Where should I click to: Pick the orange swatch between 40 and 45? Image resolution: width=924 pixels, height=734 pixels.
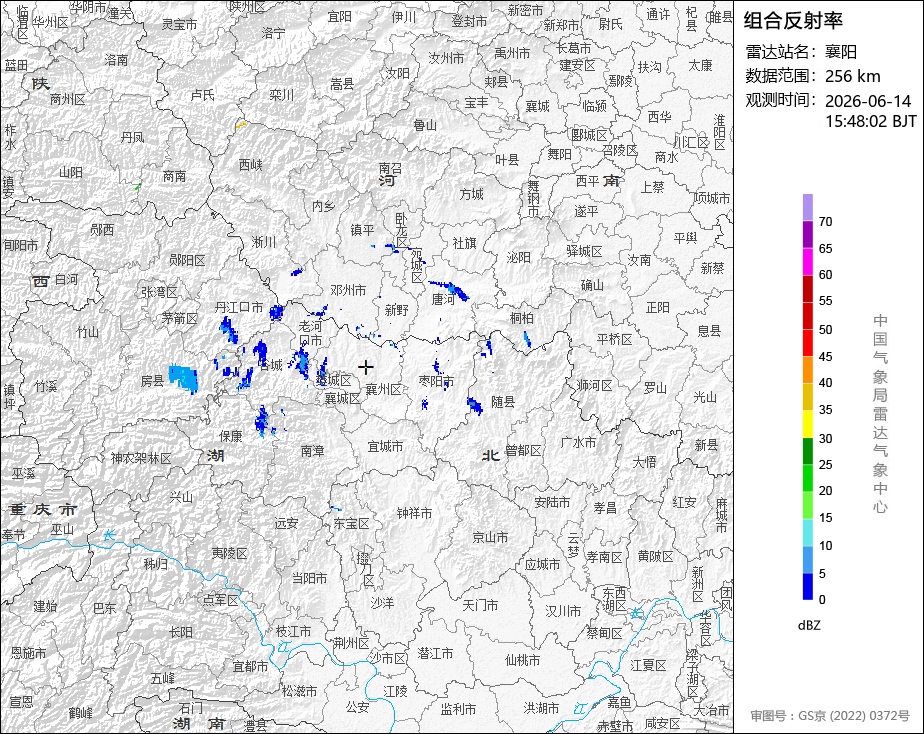pyautogui.click(x=808, y=370)
